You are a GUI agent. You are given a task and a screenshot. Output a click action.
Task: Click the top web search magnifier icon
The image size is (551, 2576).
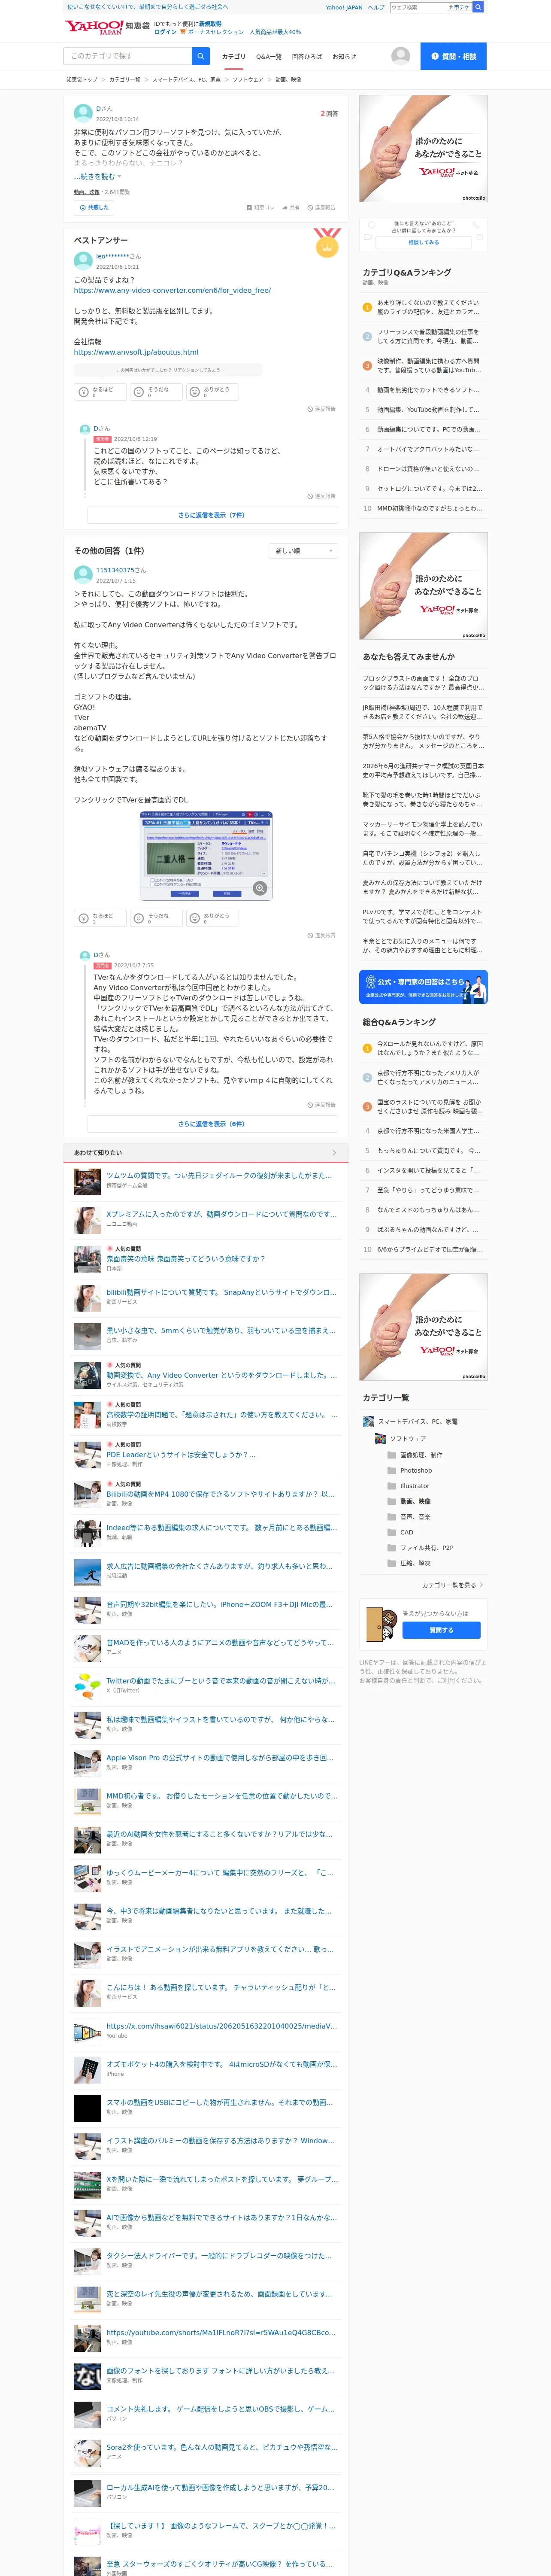coord(478,7)
